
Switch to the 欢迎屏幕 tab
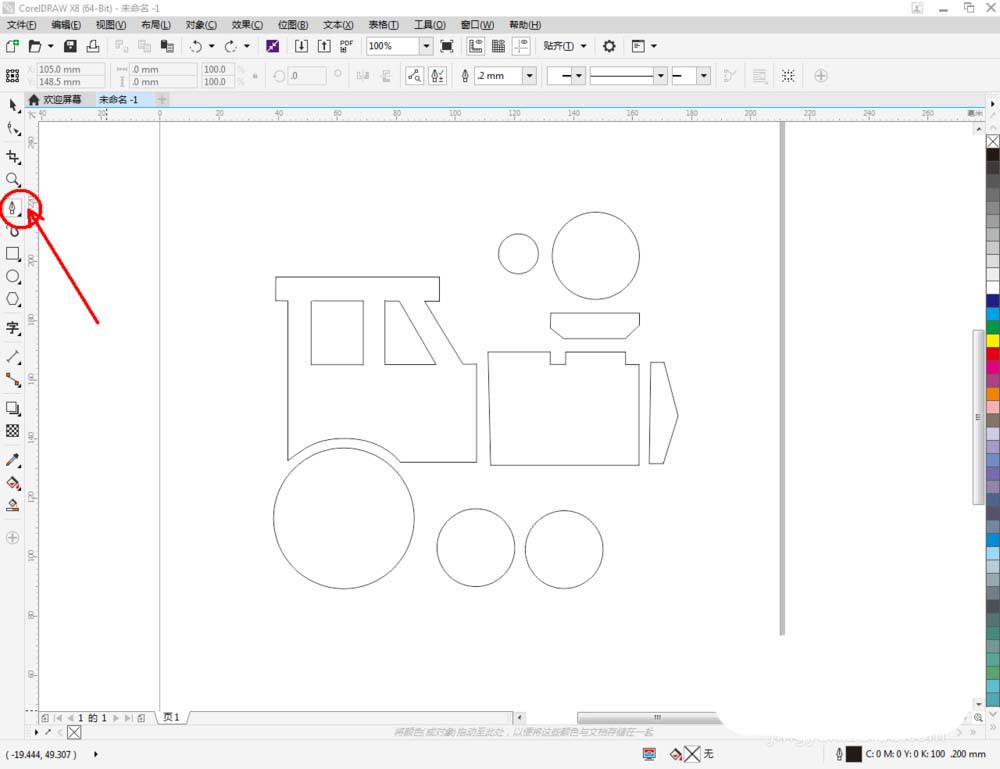[56, 99]
